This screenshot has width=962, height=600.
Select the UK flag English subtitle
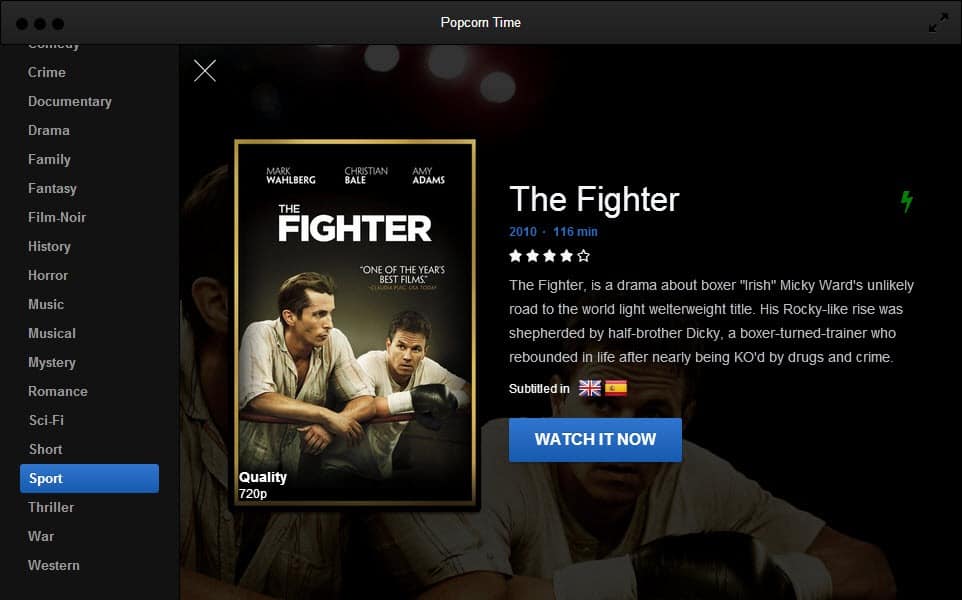[x=590, y=388]
